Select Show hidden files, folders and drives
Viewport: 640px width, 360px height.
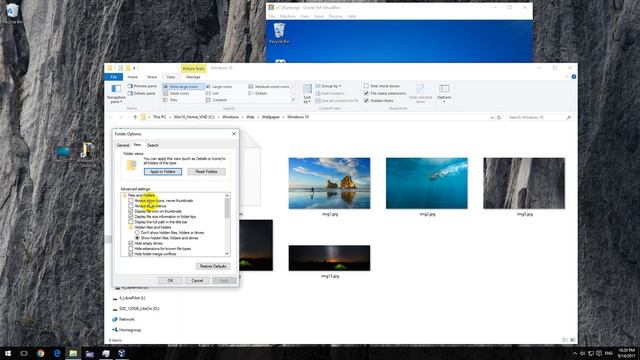click(x=137, y=238)
